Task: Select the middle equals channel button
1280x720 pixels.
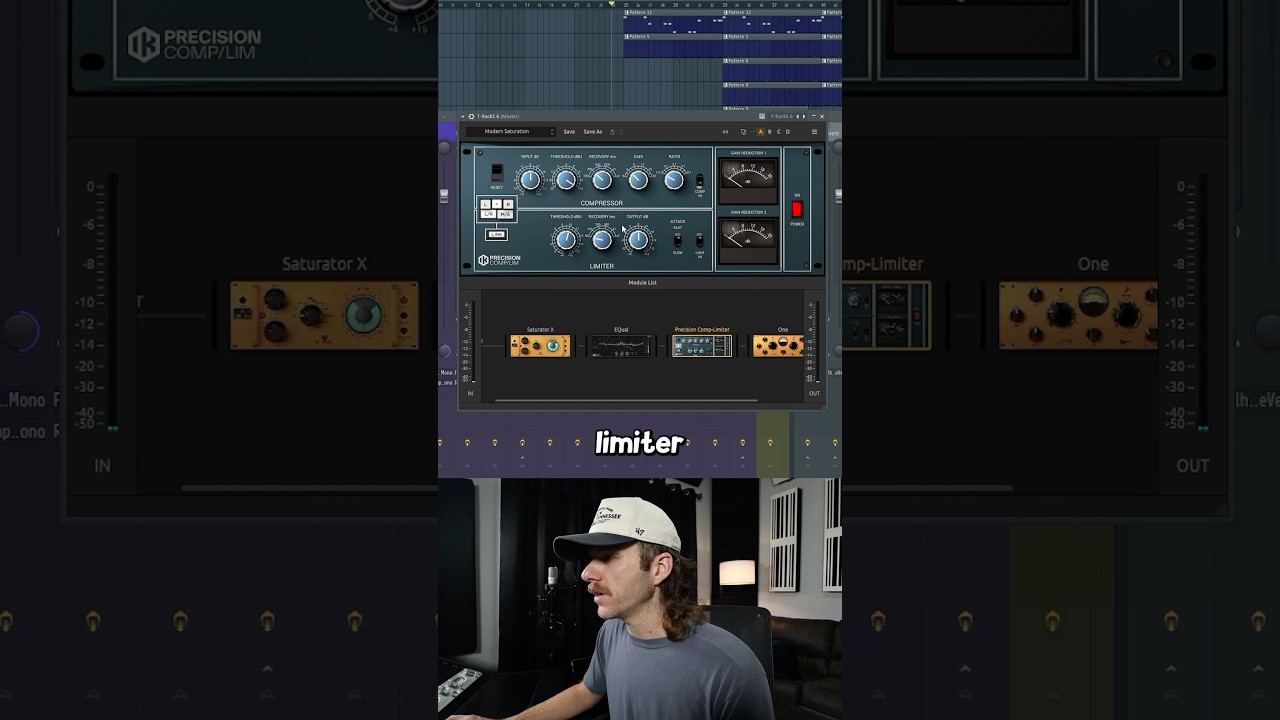Action: [x=497, y=204]
